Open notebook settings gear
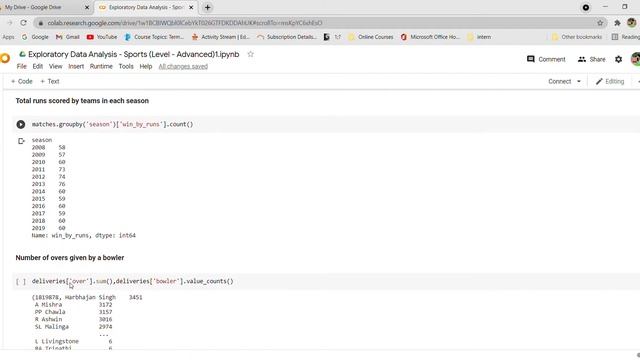Screen dimensions: 640x360 [x=618, y=59]
